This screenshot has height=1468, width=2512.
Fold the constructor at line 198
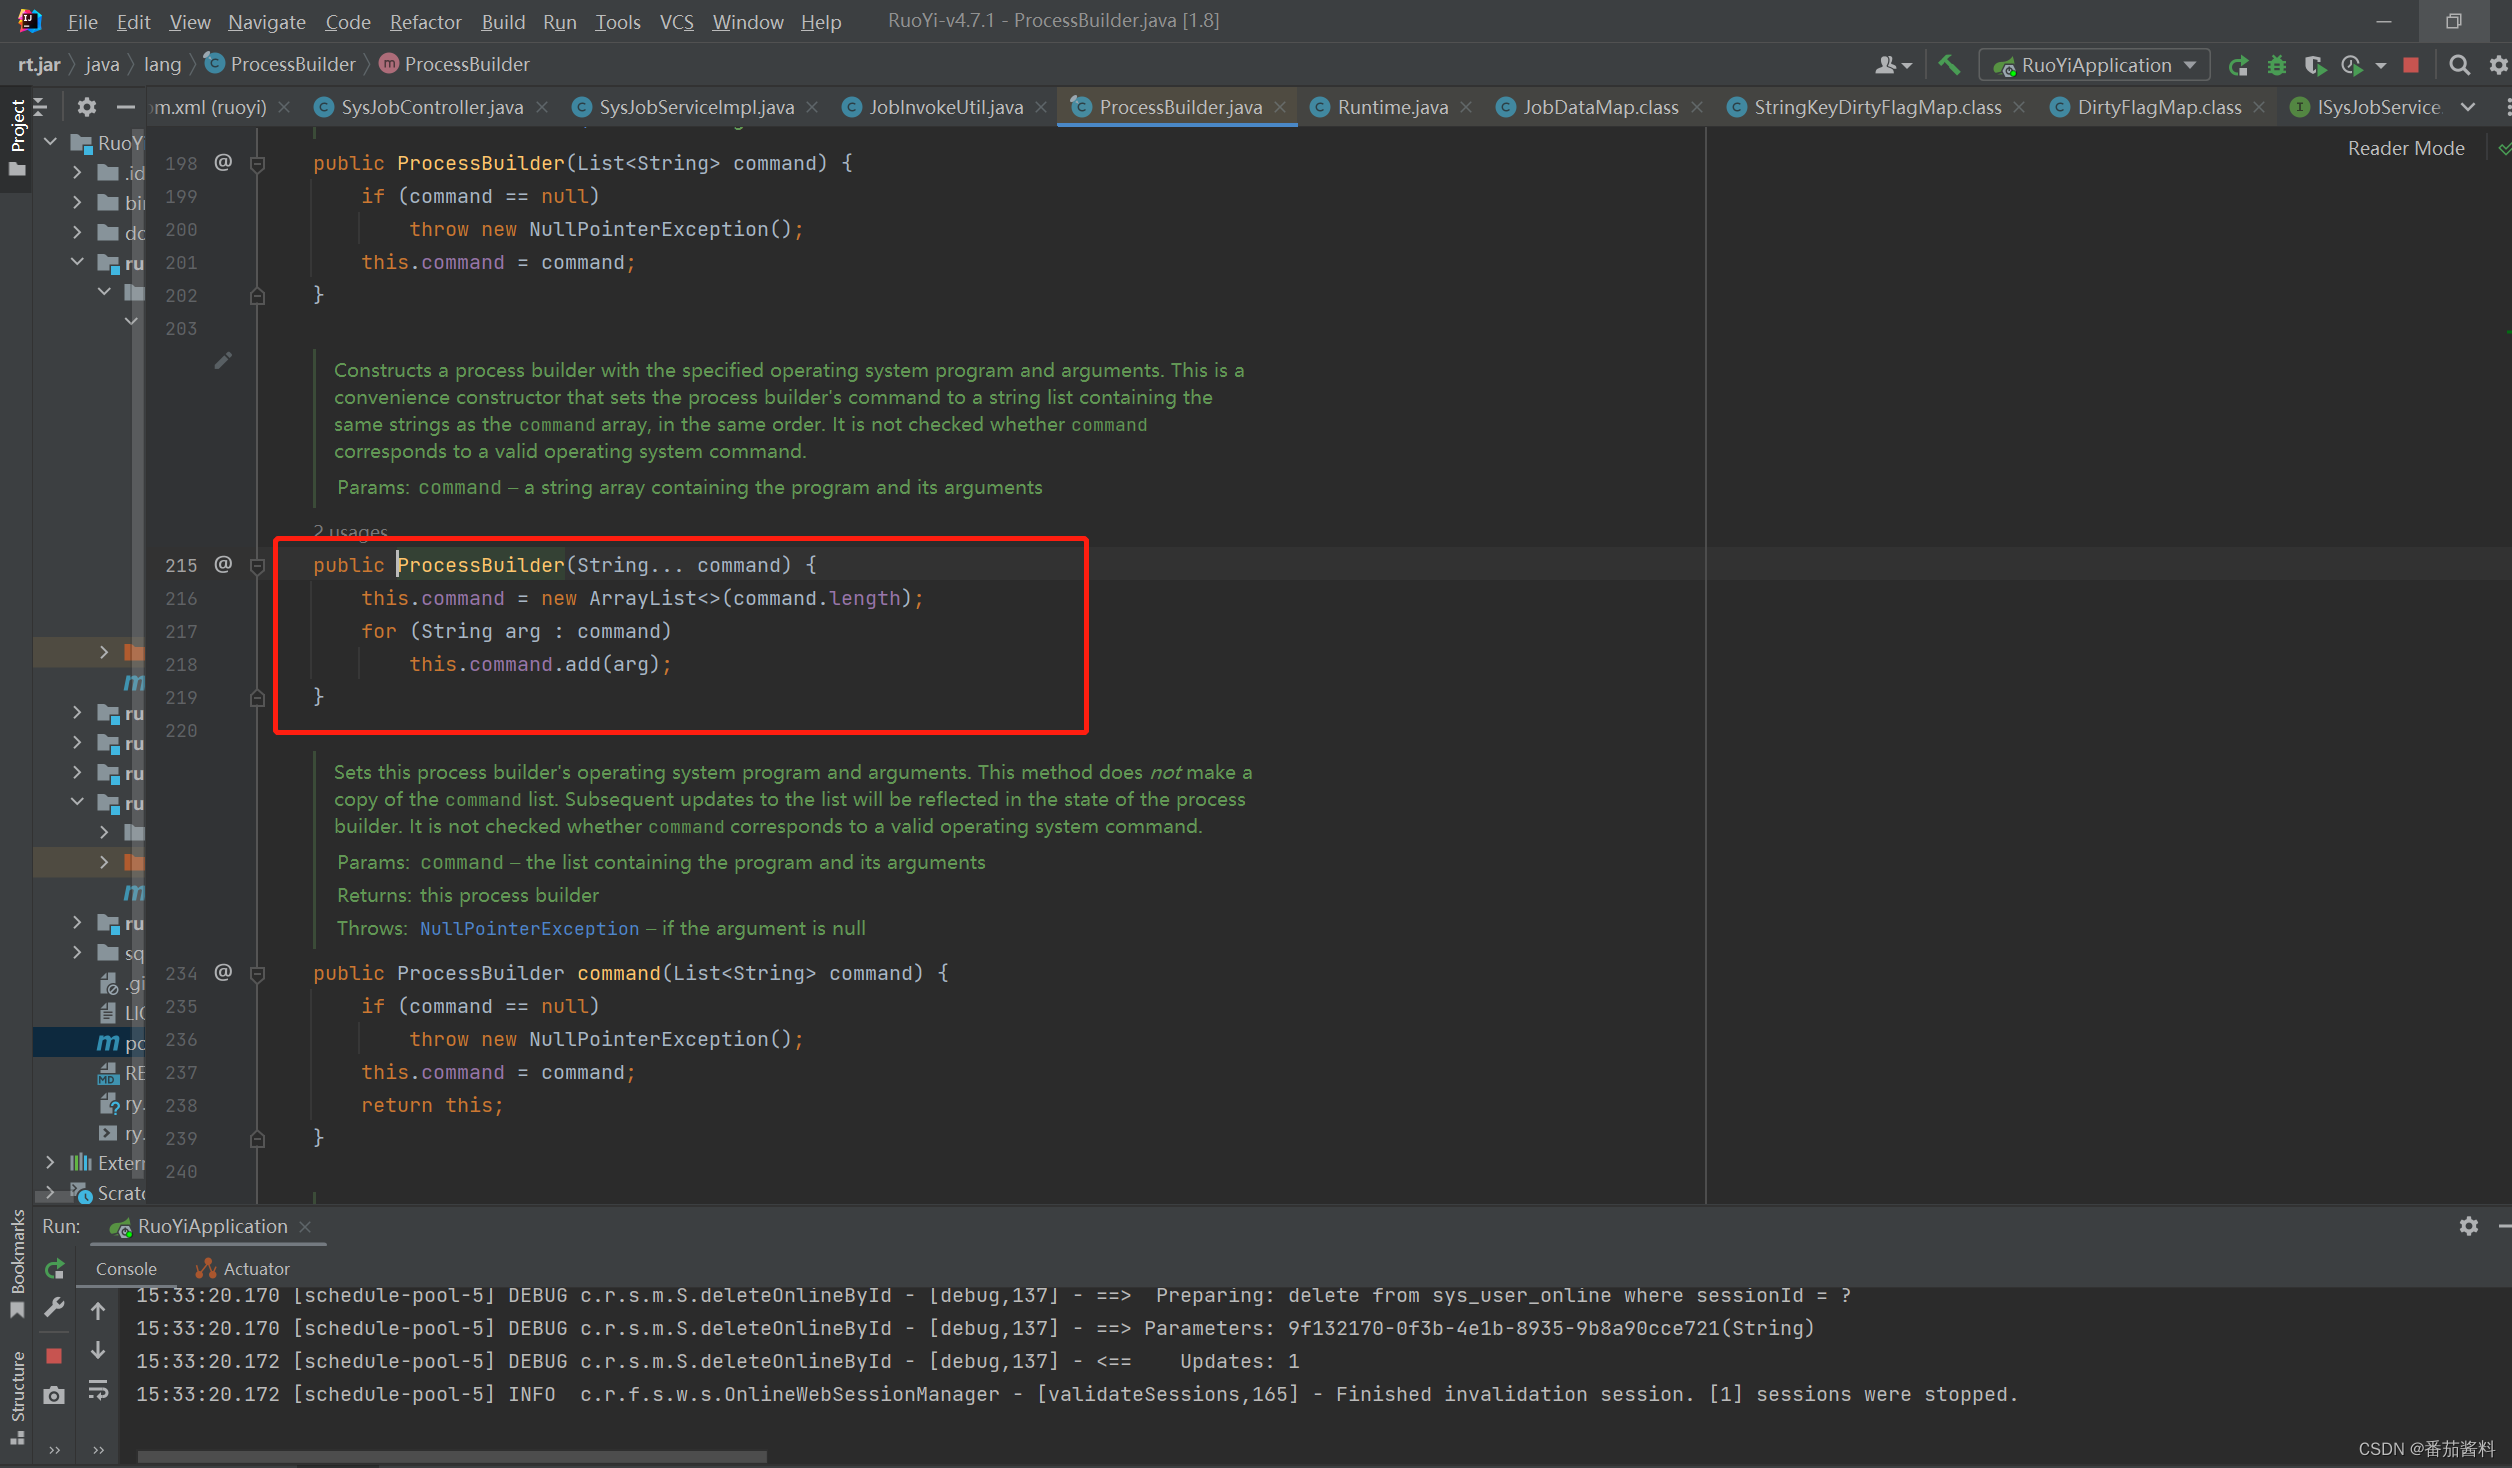pyautogui.click(x=257, y=164)
